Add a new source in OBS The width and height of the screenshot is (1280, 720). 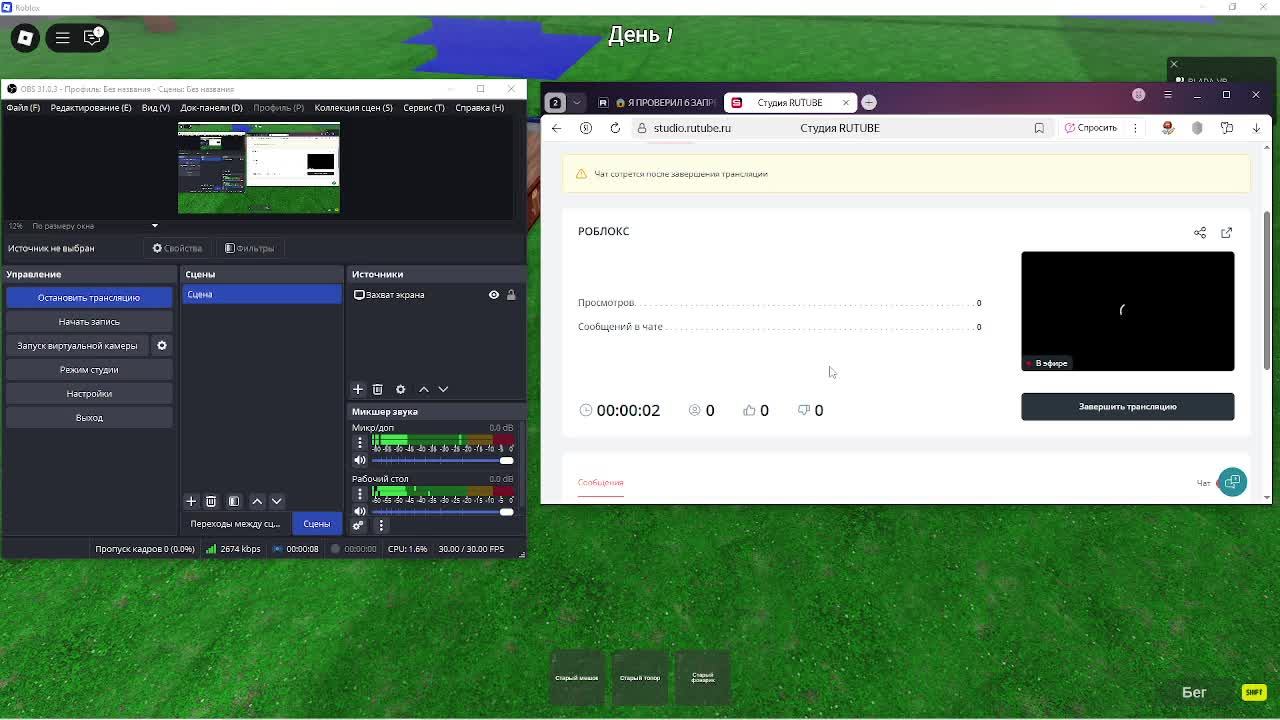[358, 389]
